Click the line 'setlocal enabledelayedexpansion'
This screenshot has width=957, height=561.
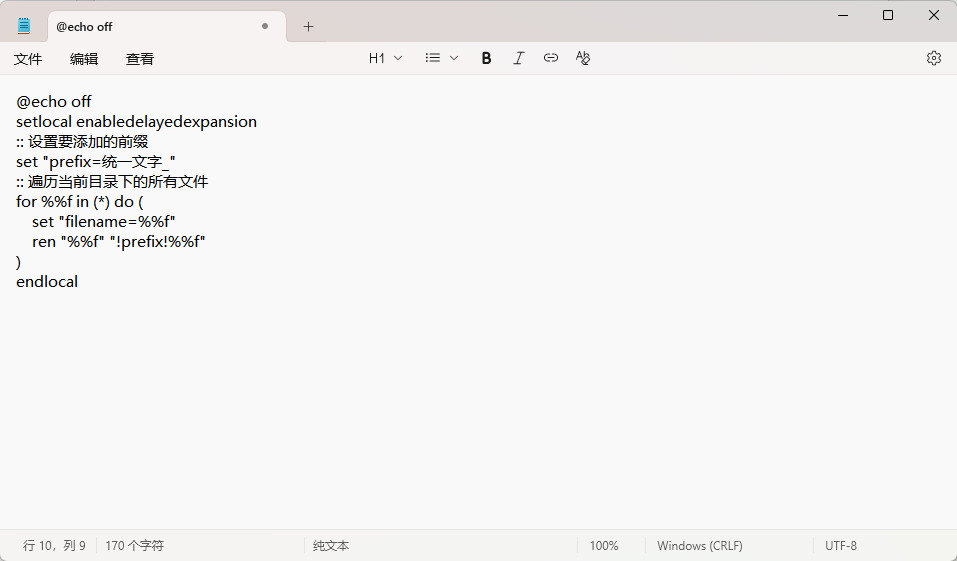coord(137,121)
